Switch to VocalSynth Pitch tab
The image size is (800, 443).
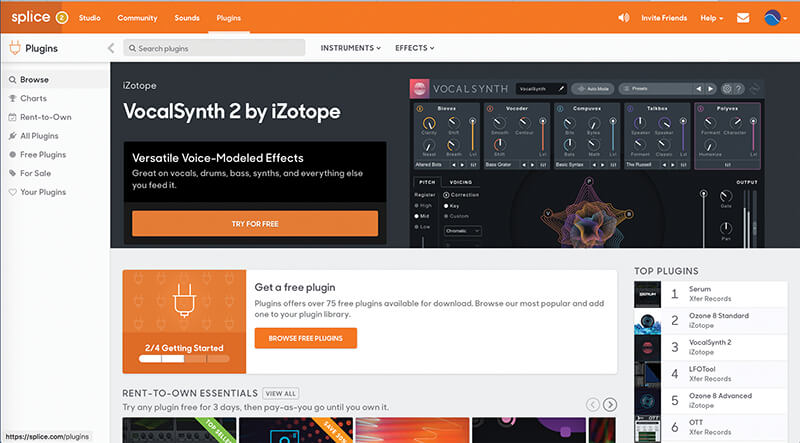click(427, 182)
